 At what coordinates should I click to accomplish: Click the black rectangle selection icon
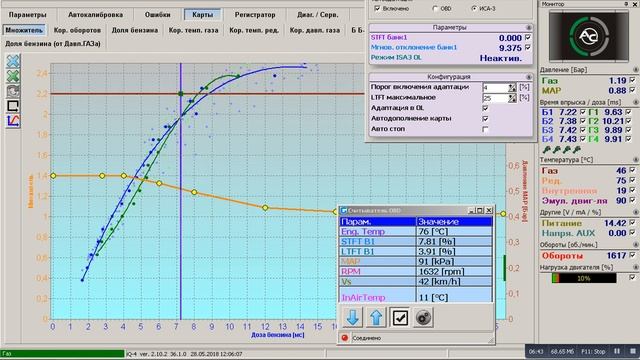[x=13, y=106]
